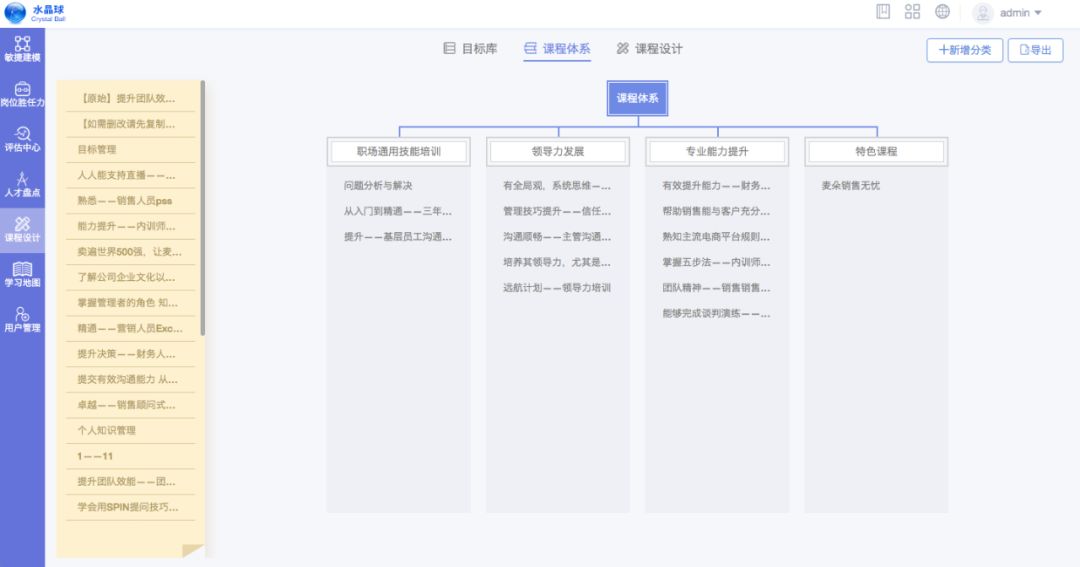Select the 特色课程 category header
The image size is (1080, 567).
pyautogui.click(x=876, y=152)
